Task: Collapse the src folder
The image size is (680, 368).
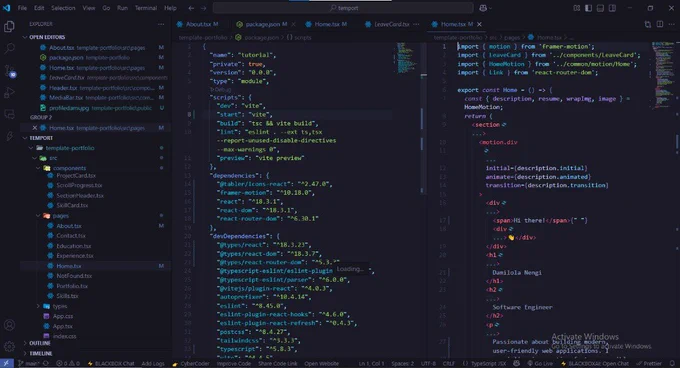Action: 53,158
